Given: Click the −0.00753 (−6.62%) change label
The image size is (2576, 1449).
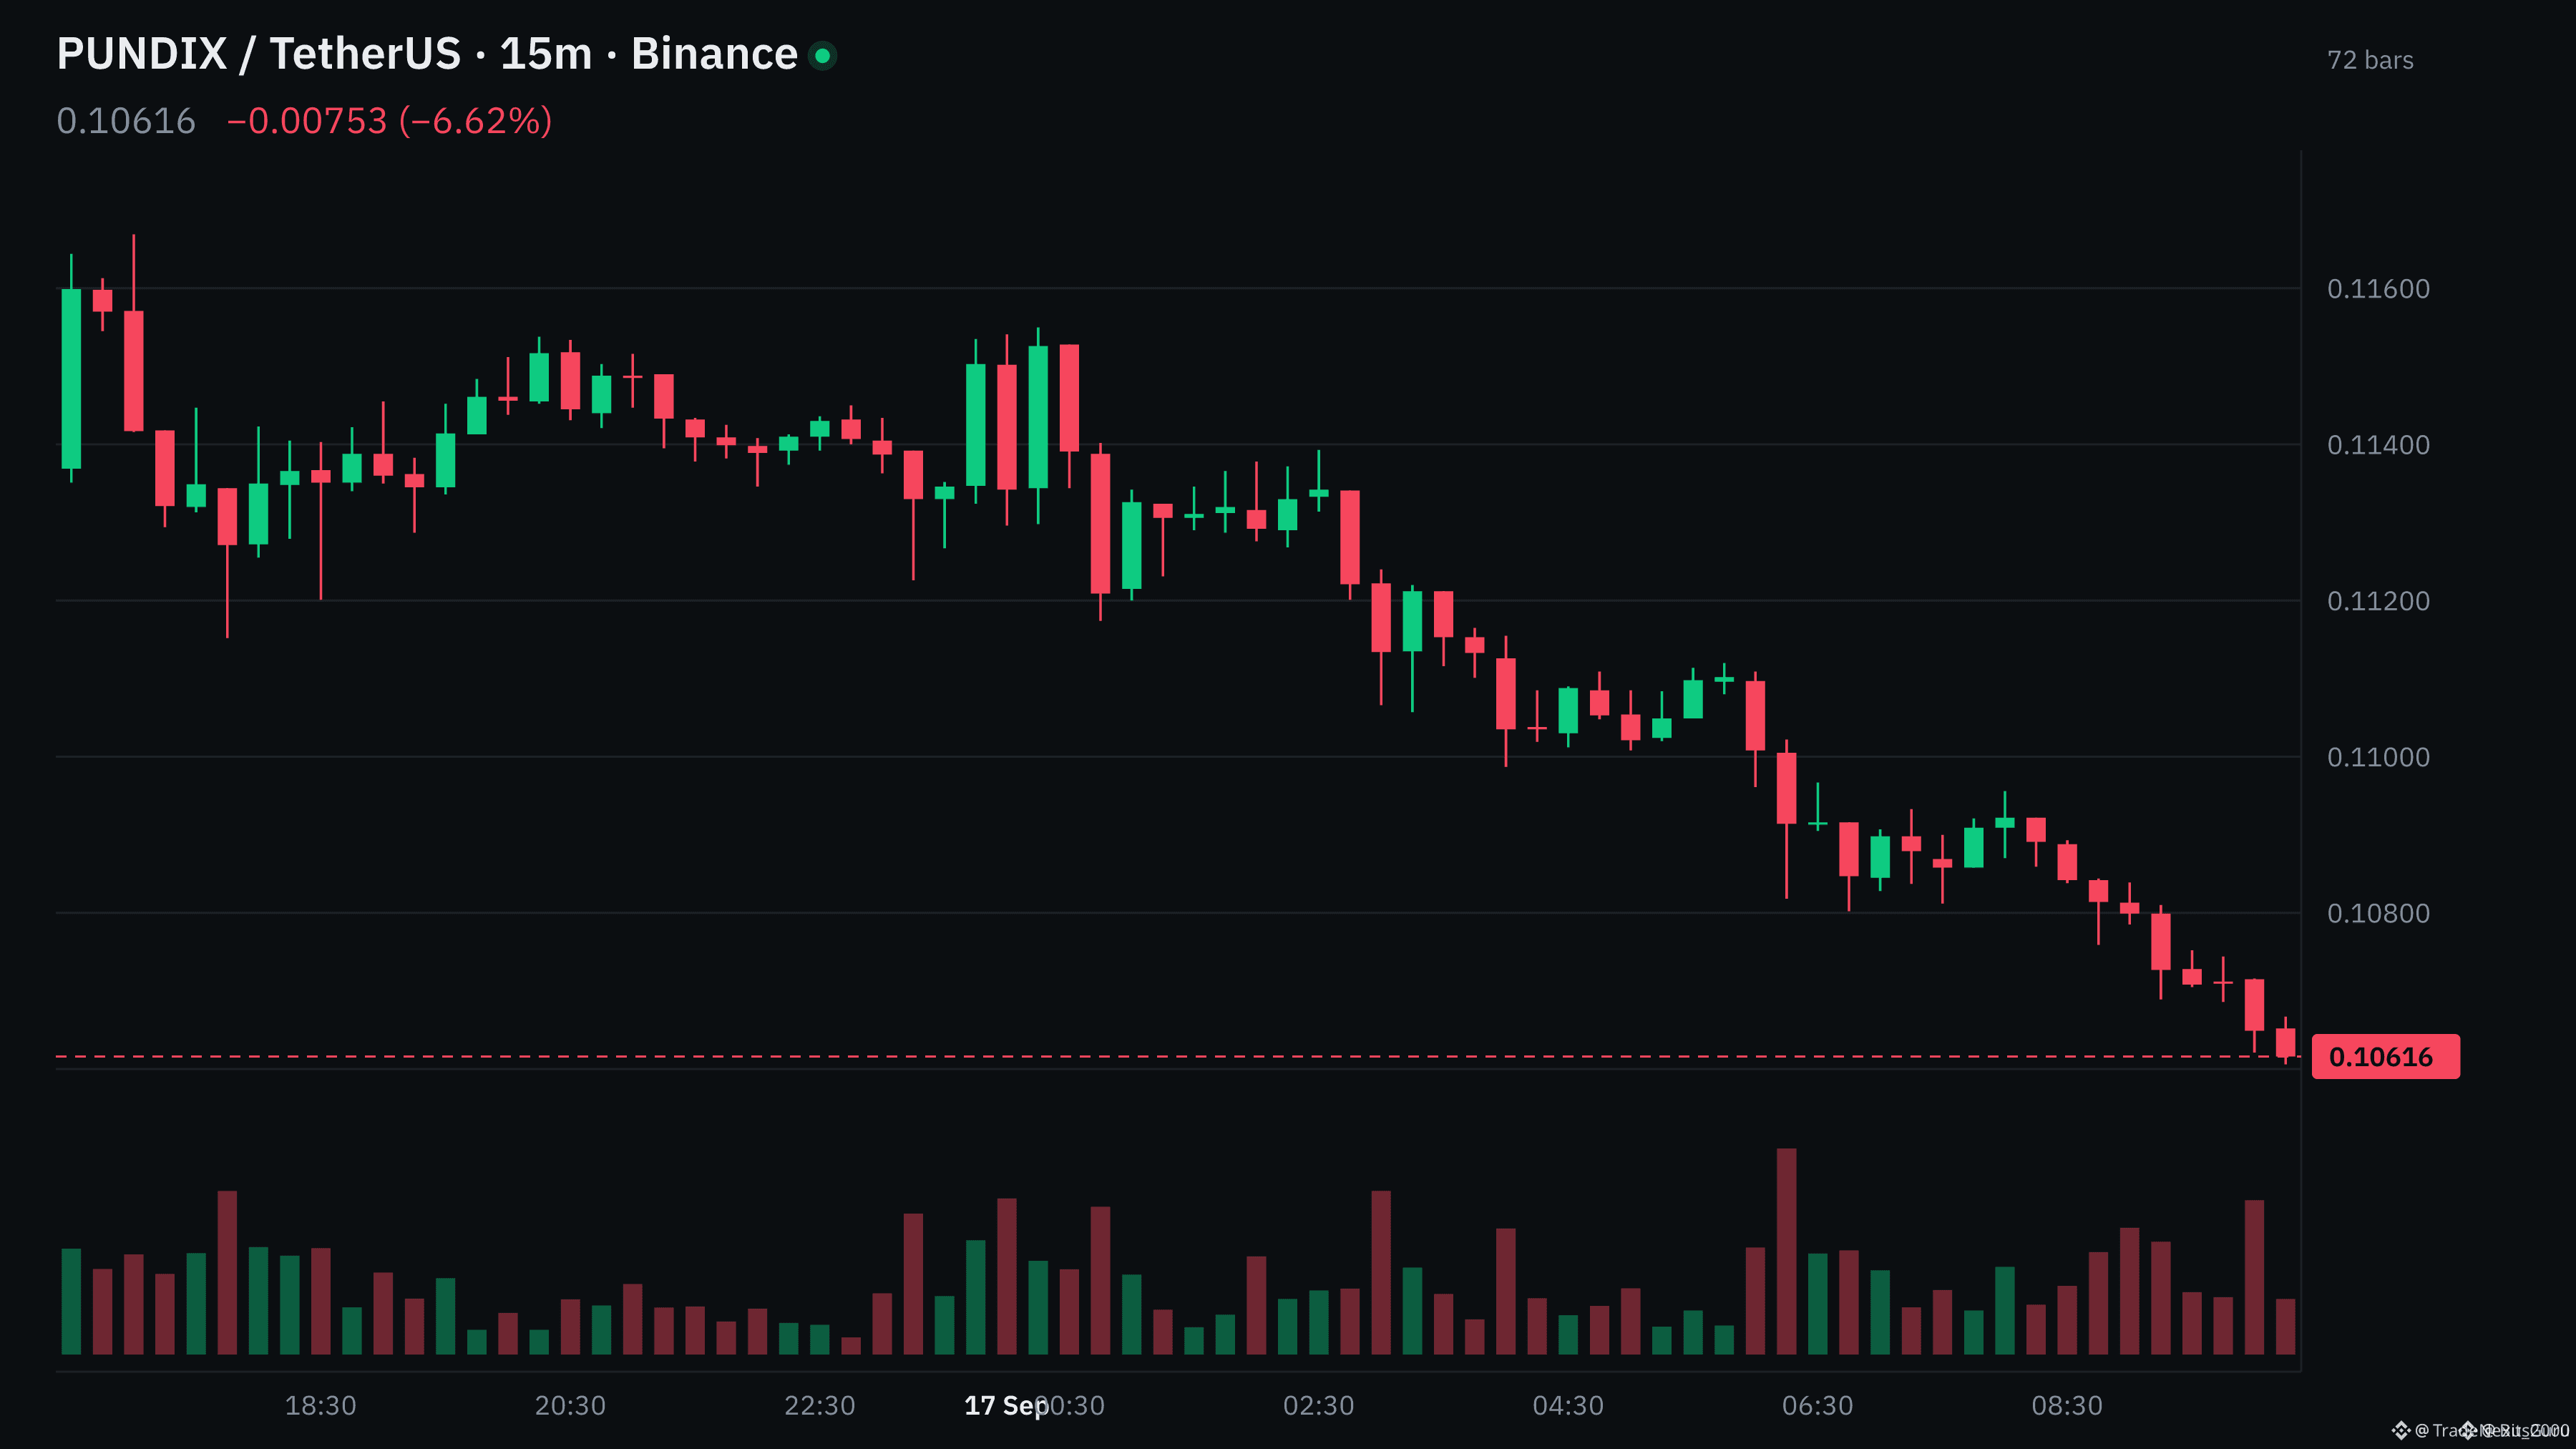Looking at the screenshot, I should 390,121.
